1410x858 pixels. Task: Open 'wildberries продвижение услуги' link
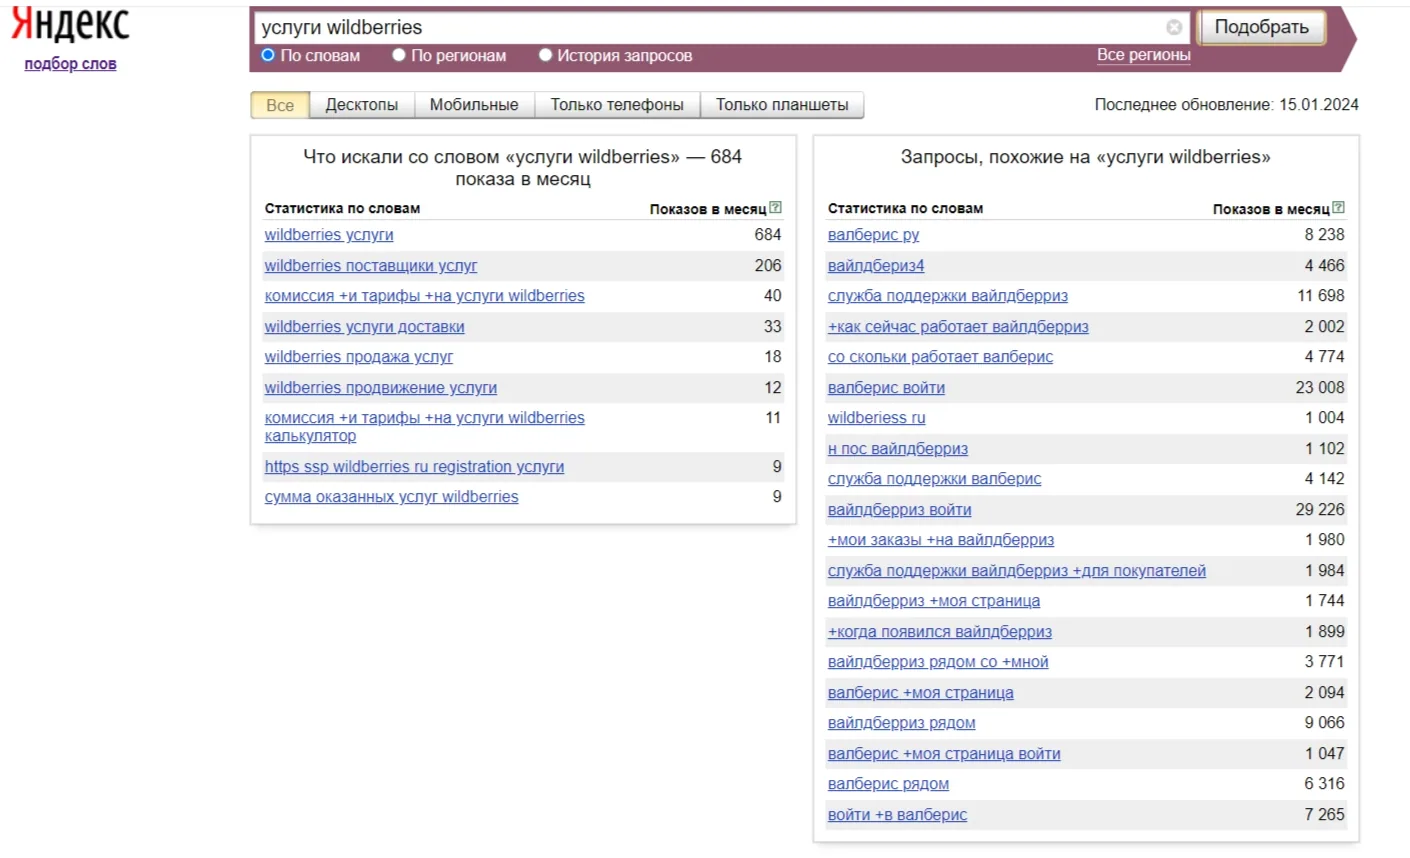381,388
